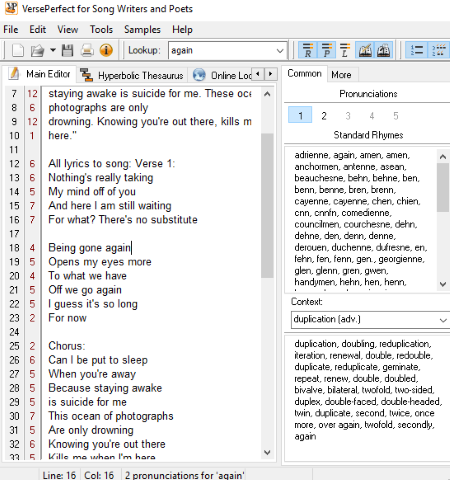Click the word 'reduplication' in the context synonyms
The height and width of the screenshot is (480, 450).
(405, 344)
